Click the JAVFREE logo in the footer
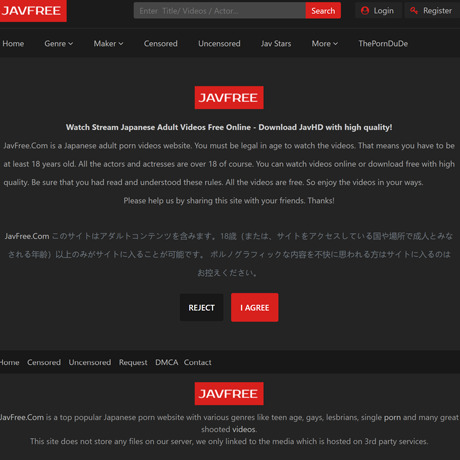Viewport: 460px width, 460px height. point(229,394)
